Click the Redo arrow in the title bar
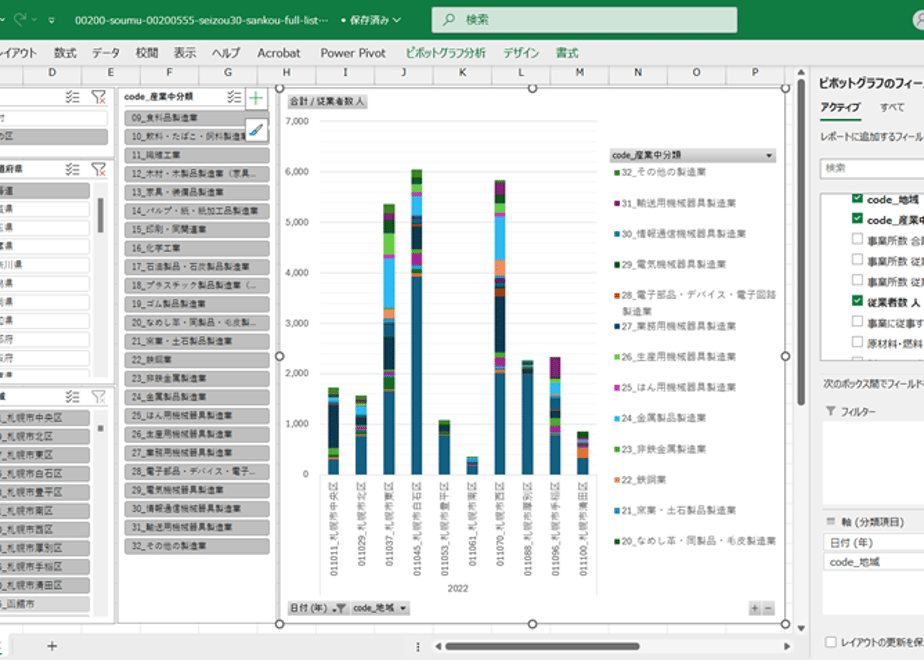The width and height of the screenshot is (924, 660). [20, 19]
